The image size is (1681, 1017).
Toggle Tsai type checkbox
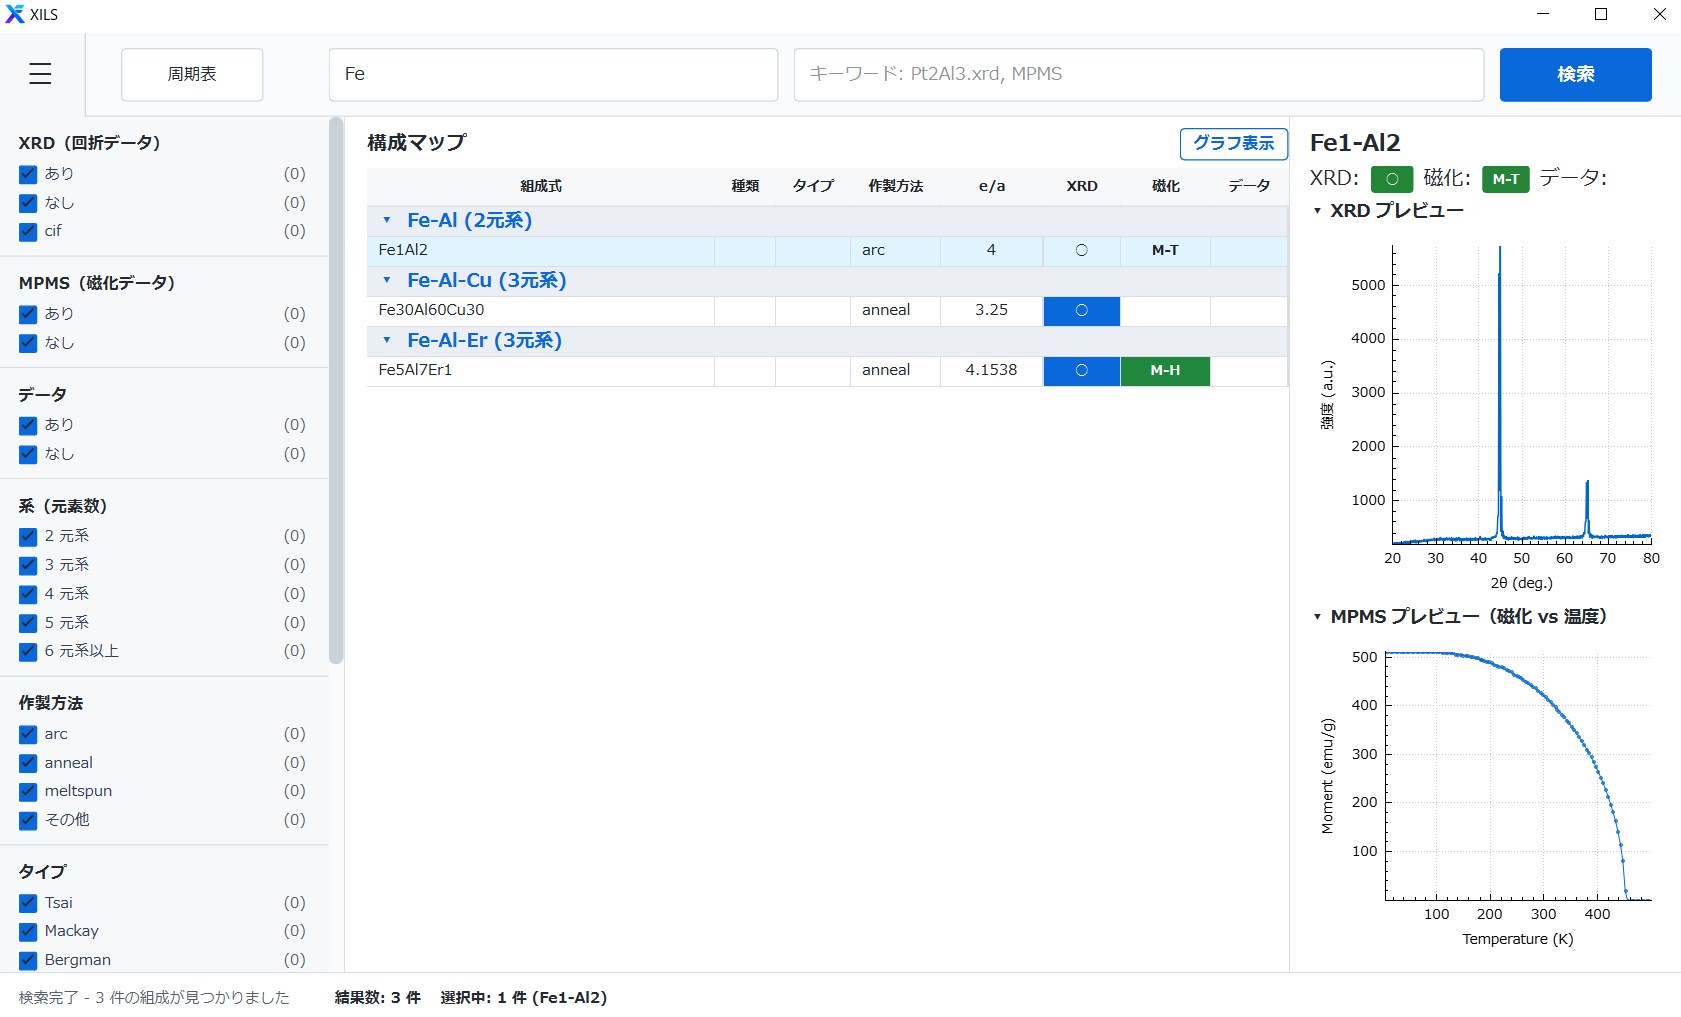click(x=28, y=903)
